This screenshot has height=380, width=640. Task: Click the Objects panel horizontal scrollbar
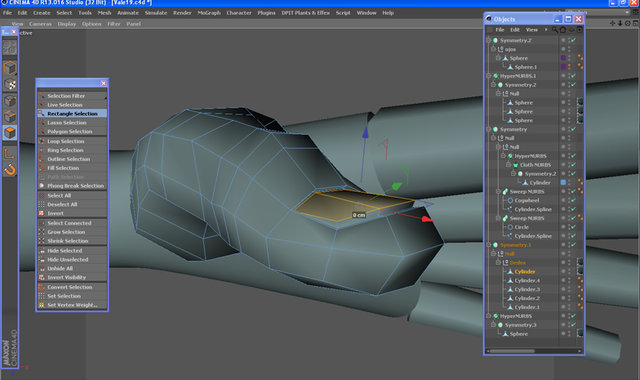coord(513,351)
